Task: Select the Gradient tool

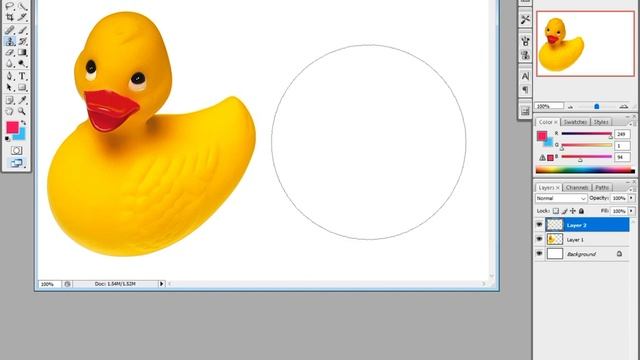Action: click(x=22, y=52)
